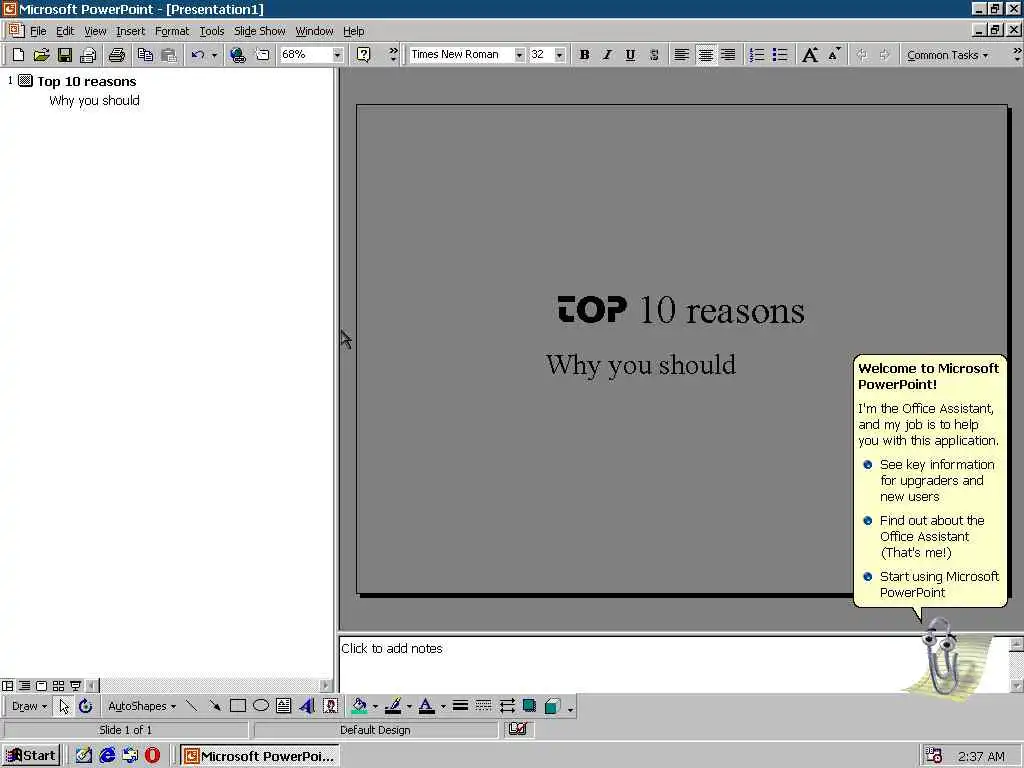Save the presentation with the floppy icon
This screenshot has height=768, width=1024.
pos(64,55)
